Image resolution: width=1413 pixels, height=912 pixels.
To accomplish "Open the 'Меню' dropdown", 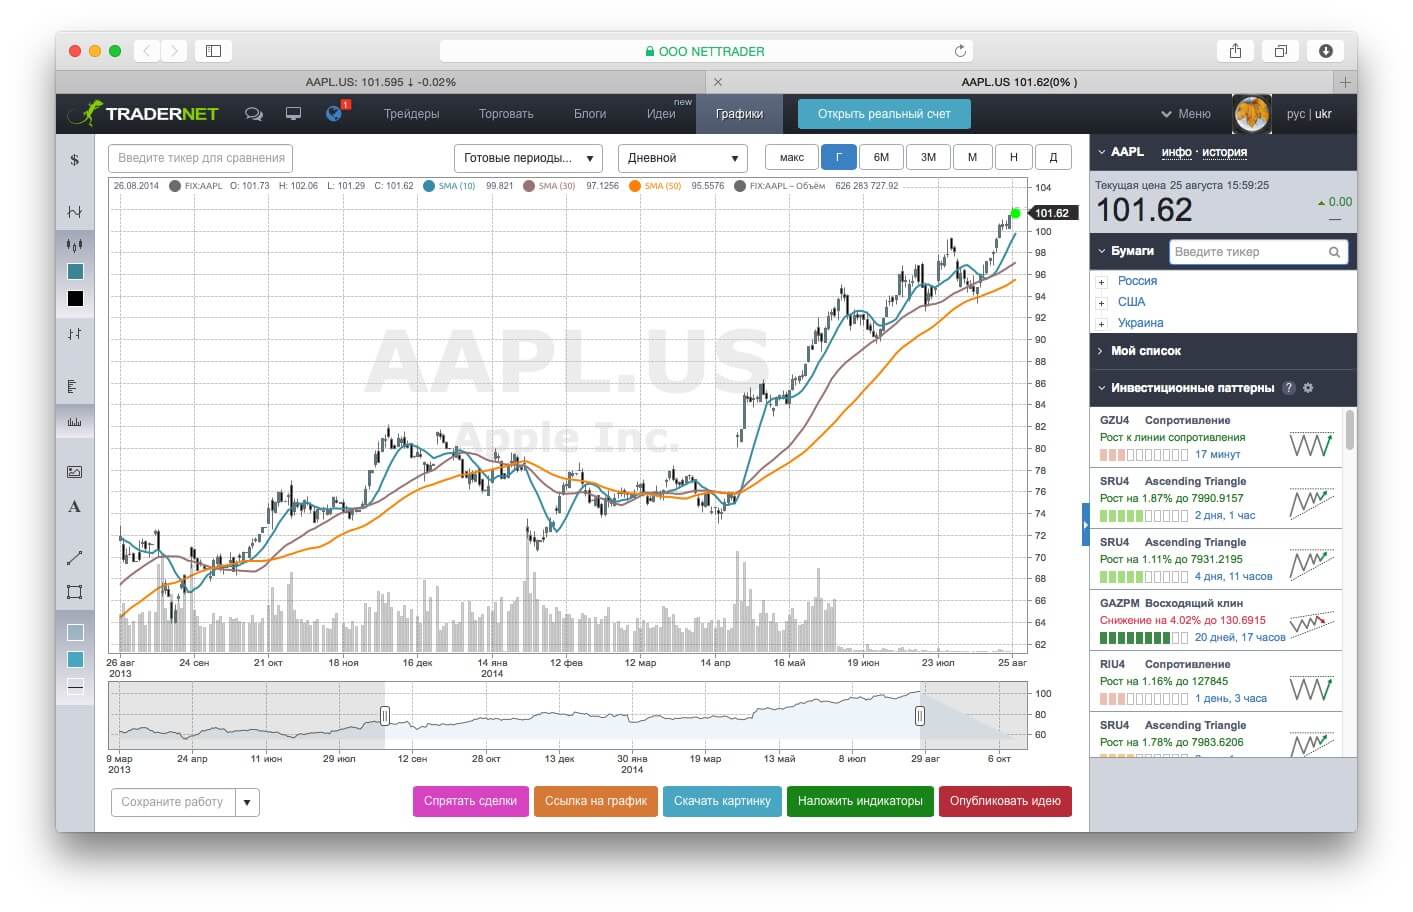I will click(1186, 114).
